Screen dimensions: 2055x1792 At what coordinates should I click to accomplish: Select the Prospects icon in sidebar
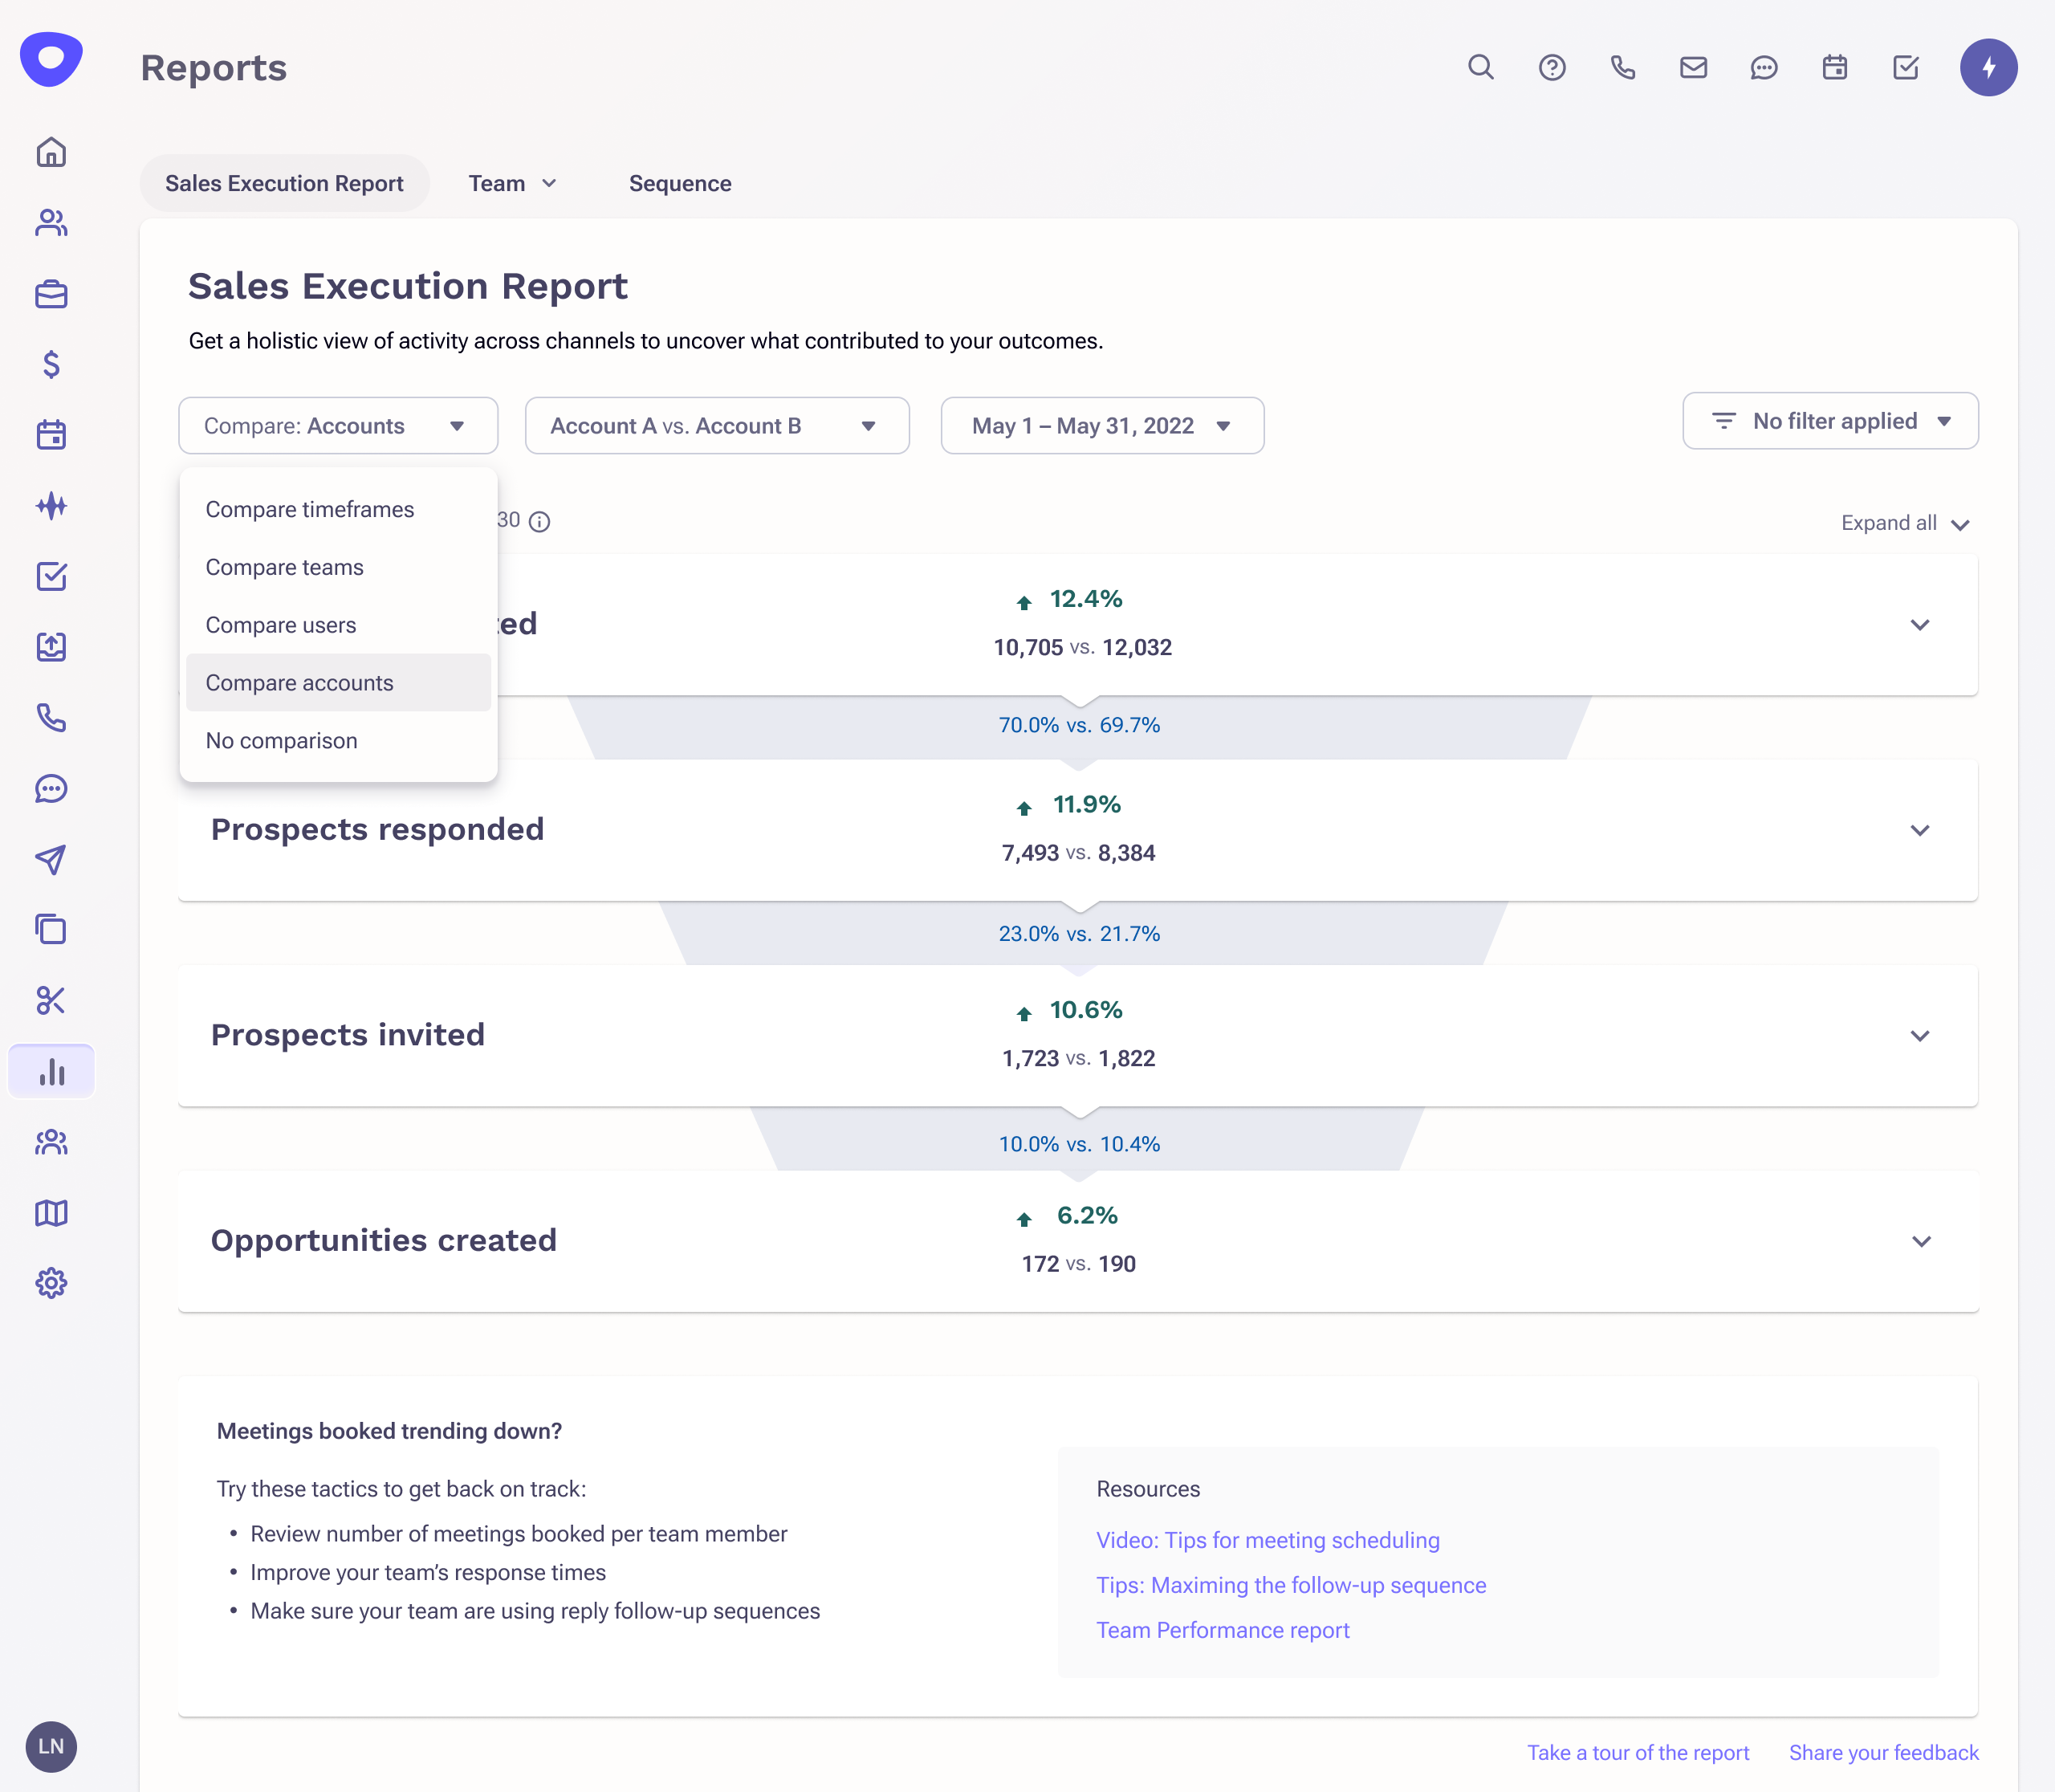pyautogui.click(x=51, y=222)
